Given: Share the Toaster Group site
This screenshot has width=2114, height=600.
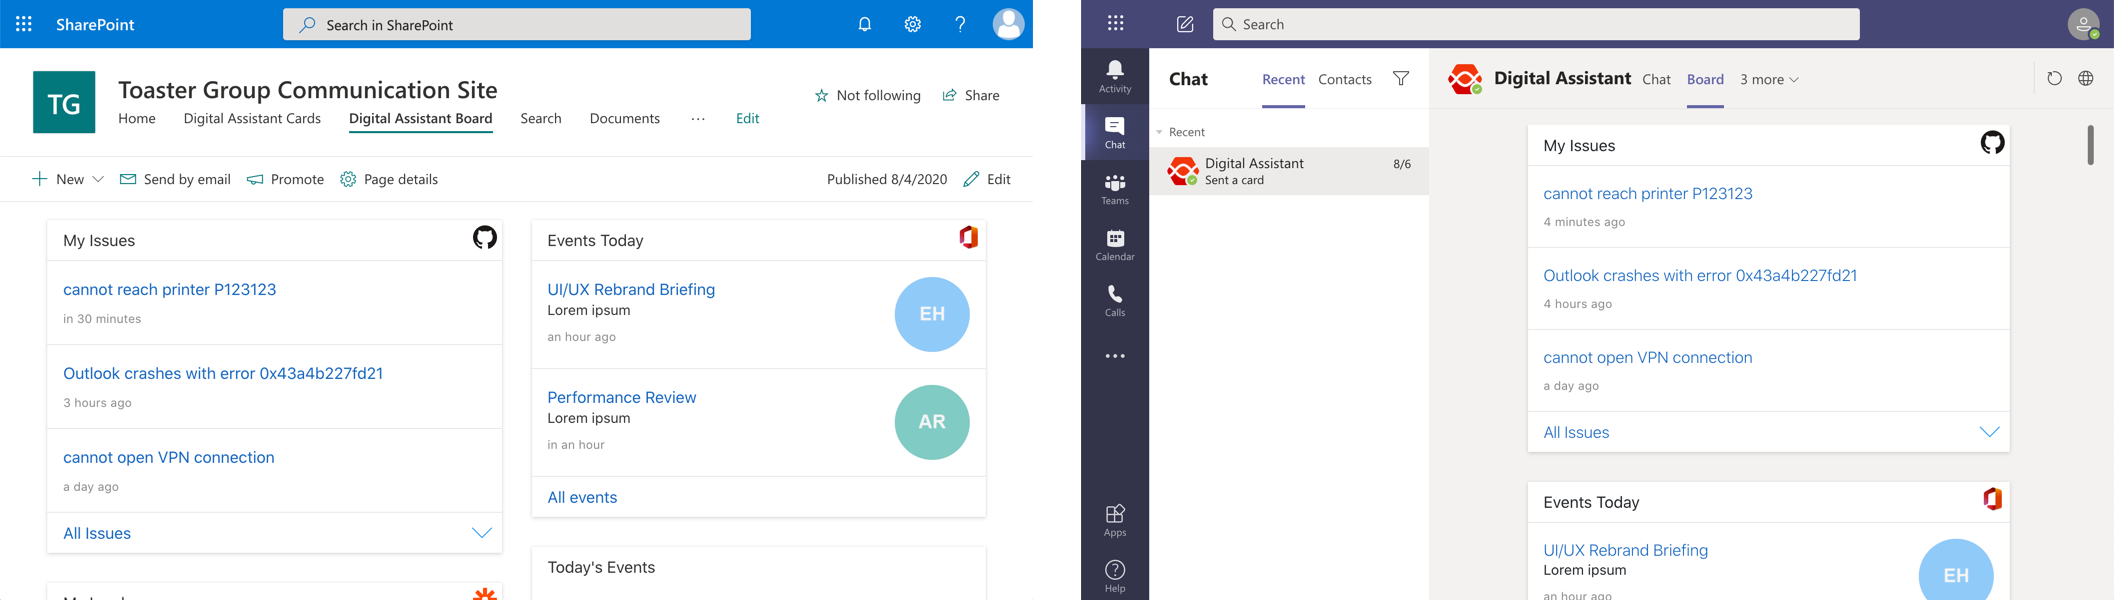Looking at the screenshot, I should [971, 95].
